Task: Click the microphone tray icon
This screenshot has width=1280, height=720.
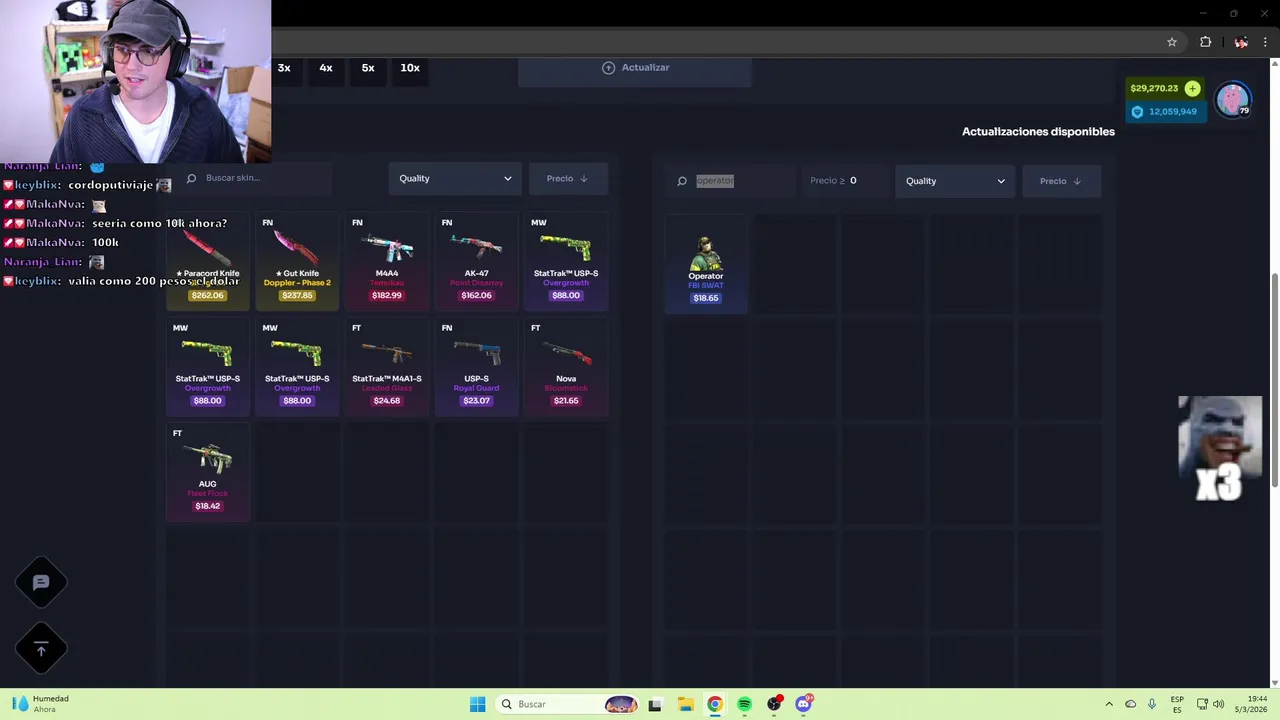Action: [1152, 704]
